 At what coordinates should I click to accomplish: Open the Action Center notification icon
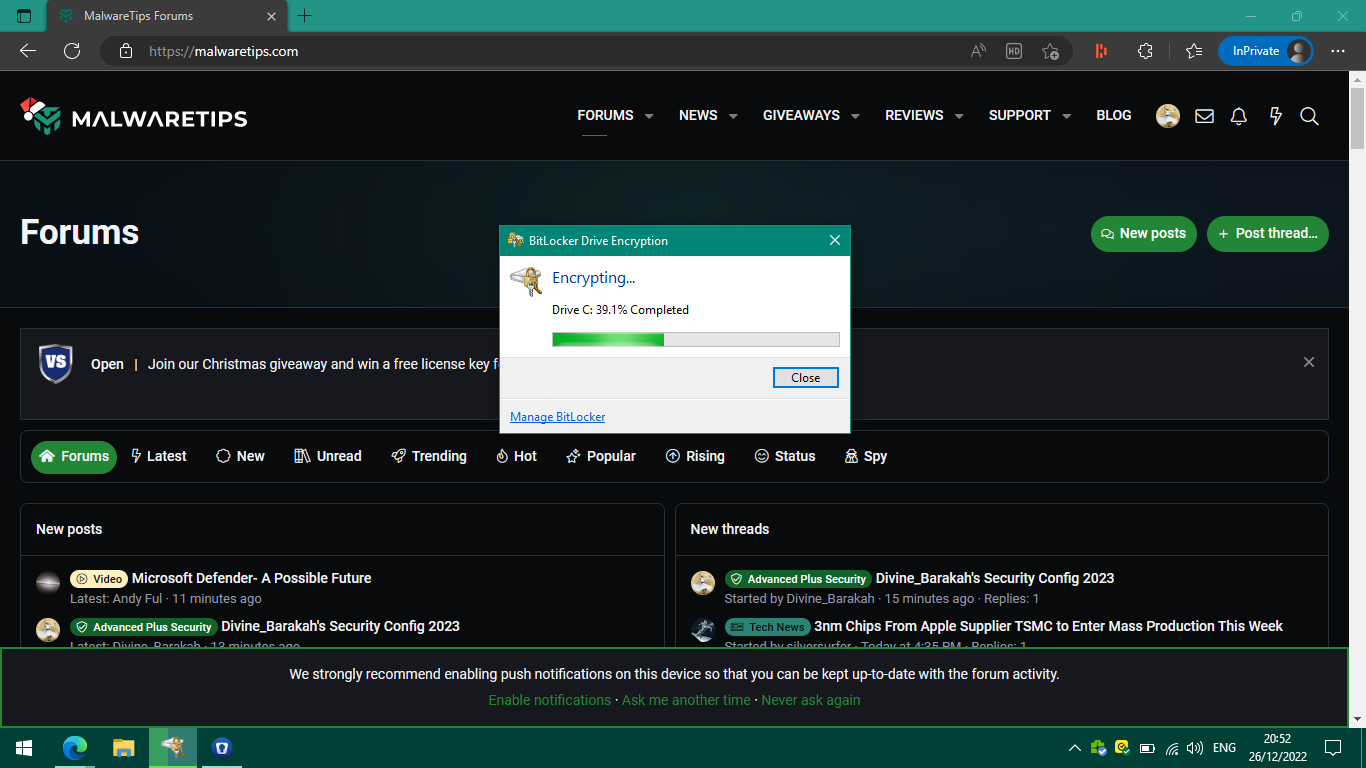1332,748
